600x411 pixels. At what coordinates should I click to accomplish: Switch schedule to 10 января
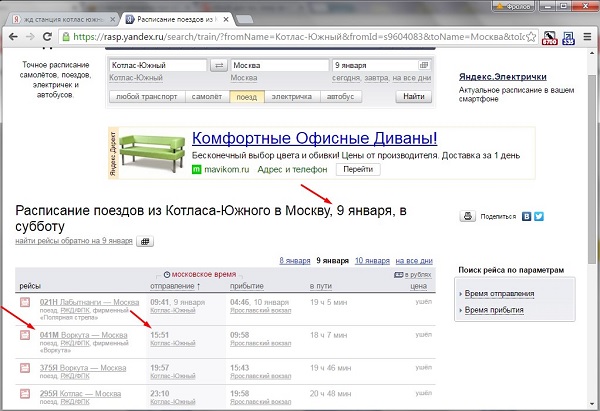372,261
